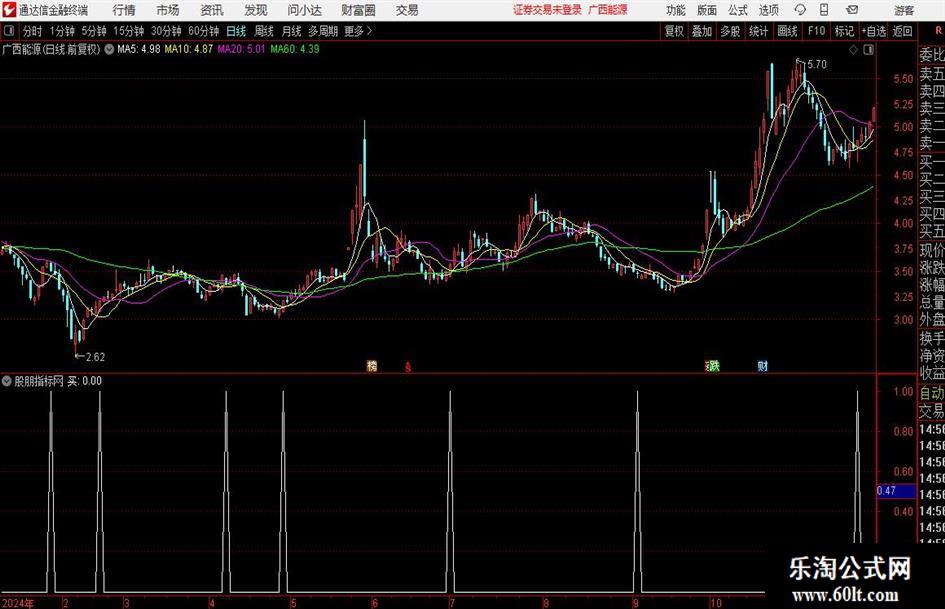
Task: Click the 游客 guest account button
Action: (x=904, y=10)
